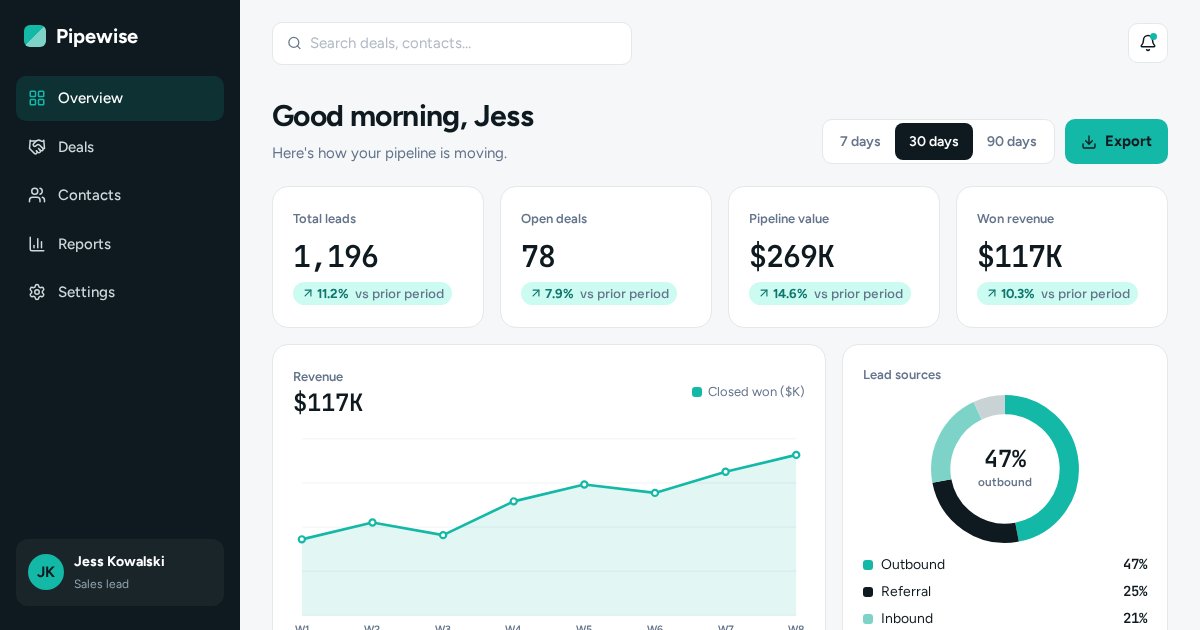Click the JK avatar circle

46,572
